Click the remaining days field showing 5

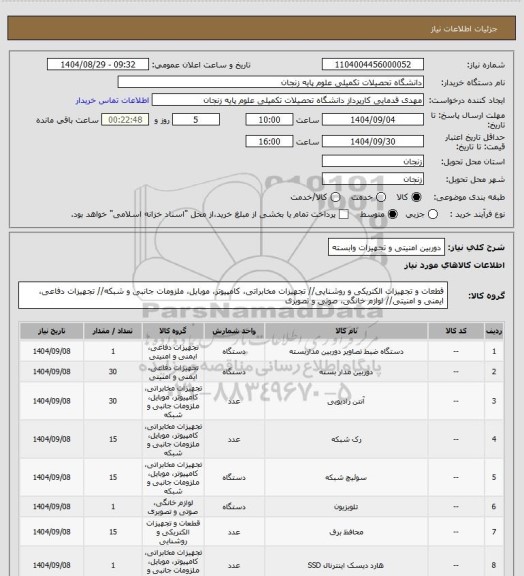coord(196,120)
